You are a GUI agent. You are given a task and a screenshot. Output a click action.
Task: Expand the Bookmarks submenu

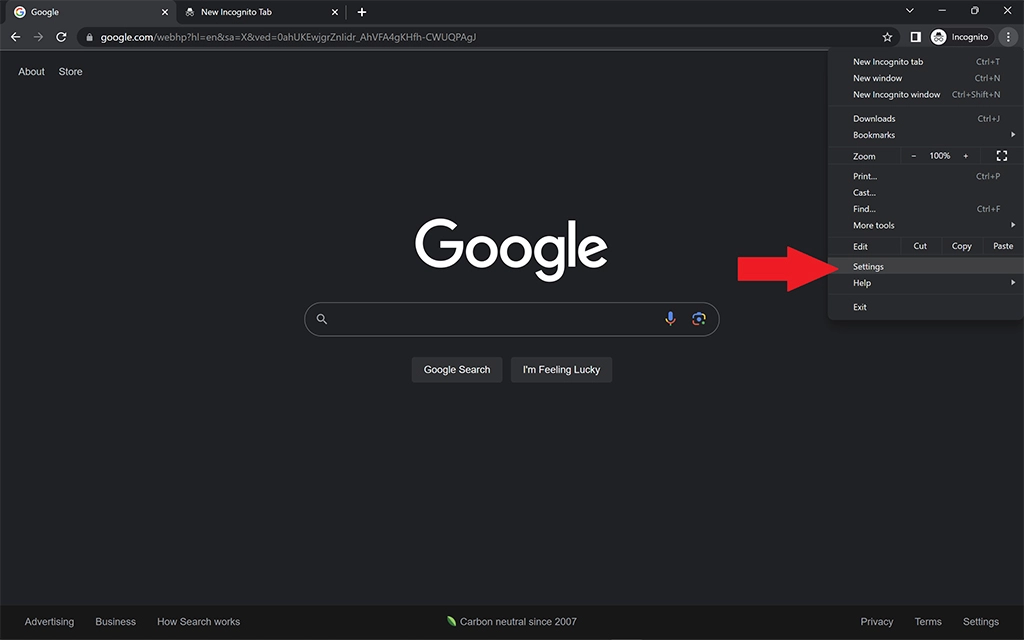pyautogui.click(x=925, y=135)
